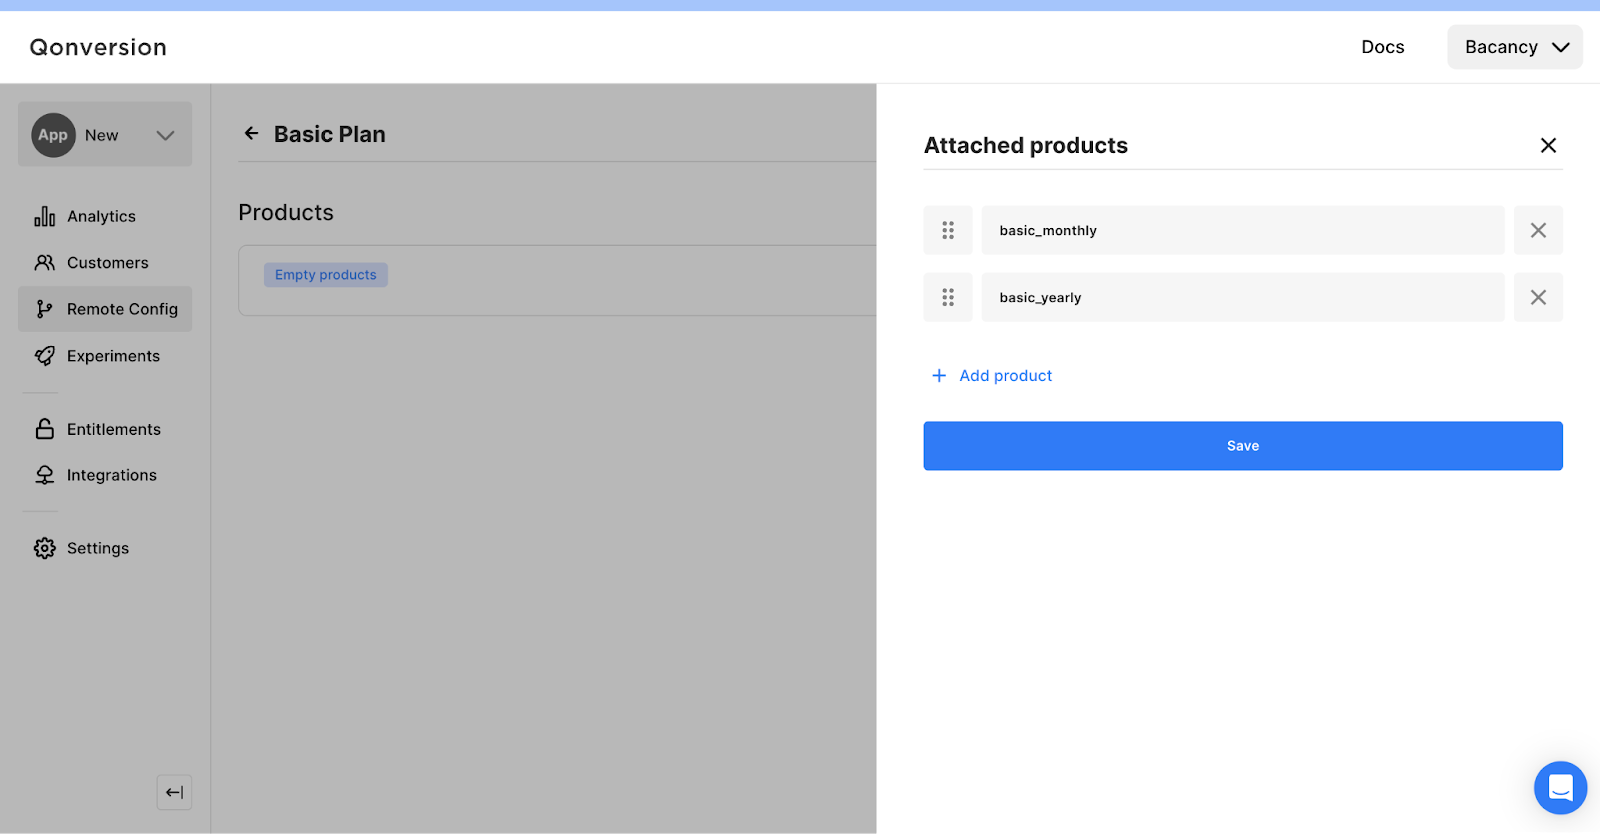Expand the New app selector chevron
Viewport: 1600px width, 834px height.
click(165, 135)
